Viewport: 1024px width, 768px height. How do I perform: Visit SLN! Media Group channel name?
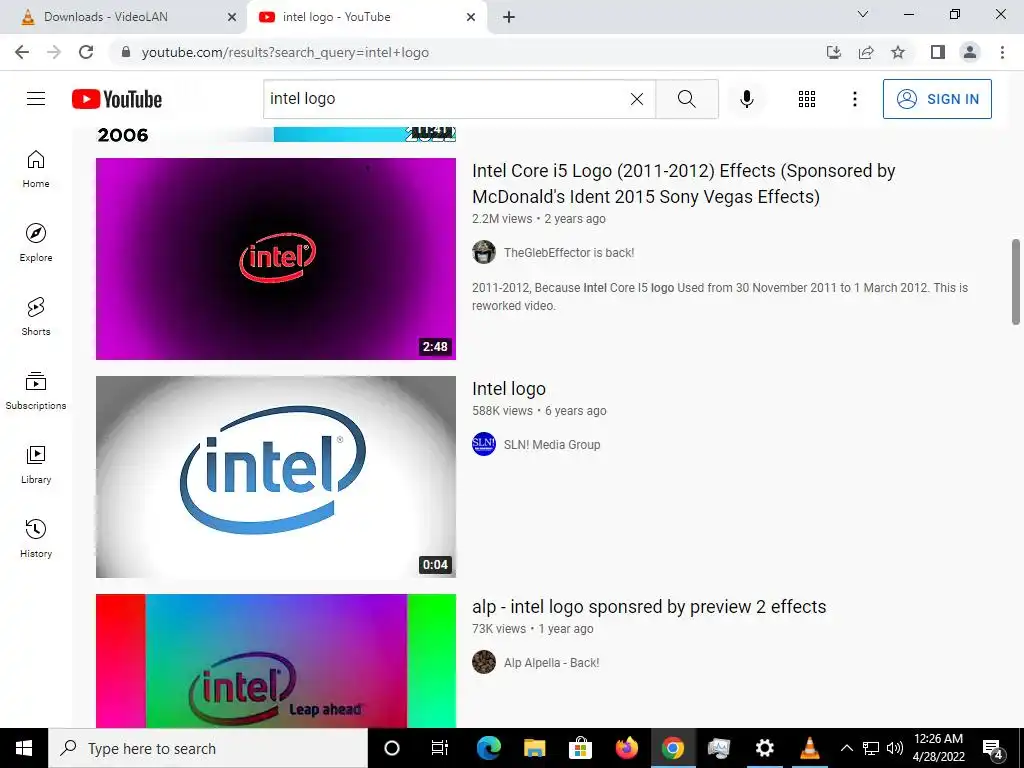coord(552,445)
